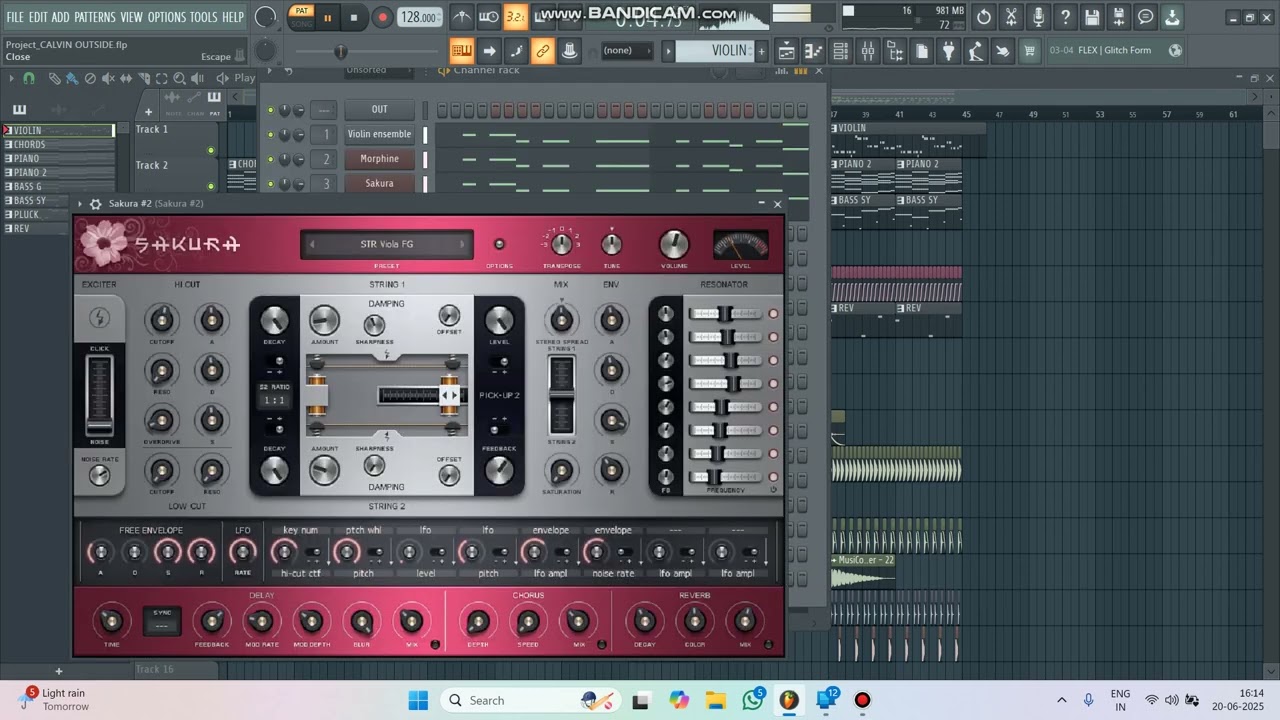Open the PATTERNS menu

(x=95, y=17)
